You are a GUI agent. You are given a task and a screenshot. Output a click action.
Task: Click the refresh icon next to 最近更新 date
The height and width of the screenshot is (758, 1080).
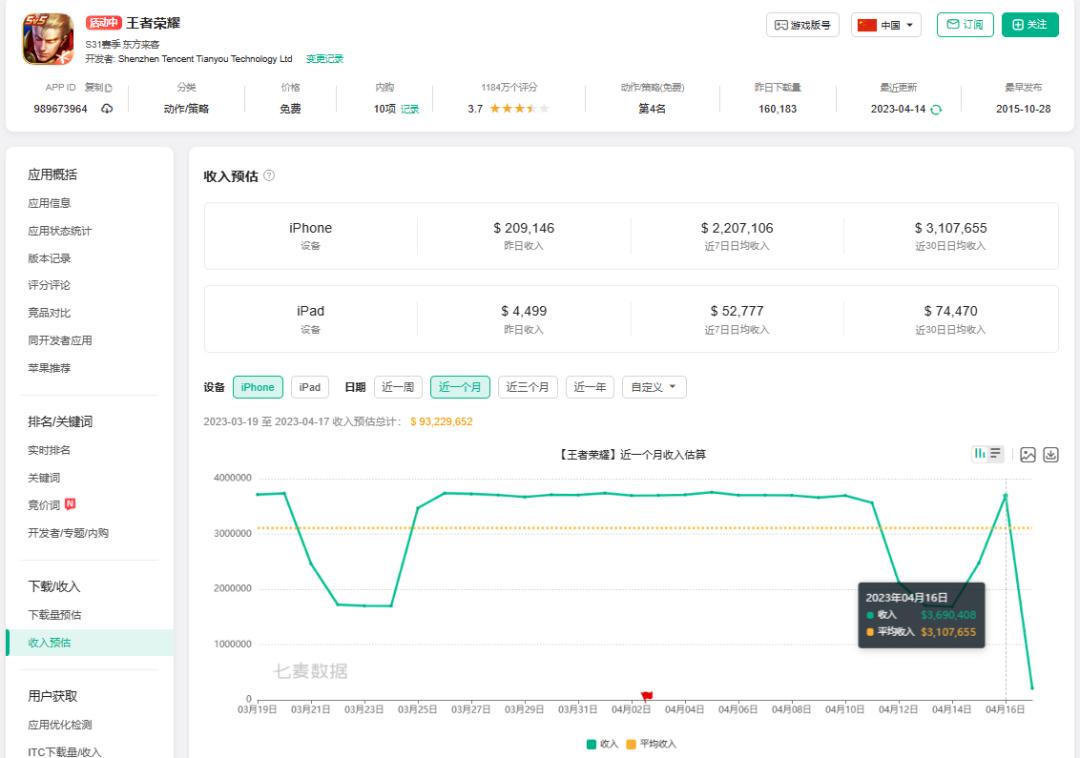934,108
